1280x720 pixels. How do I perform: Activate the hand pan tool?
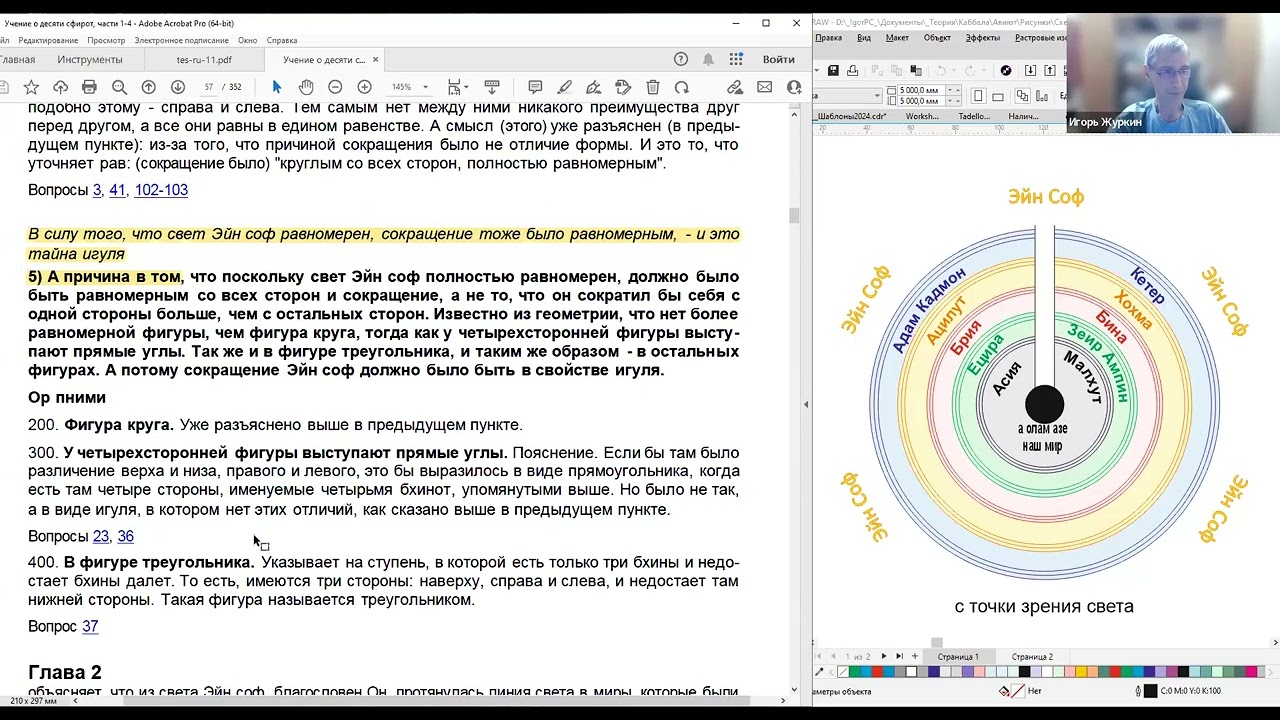tap(306, 87)
